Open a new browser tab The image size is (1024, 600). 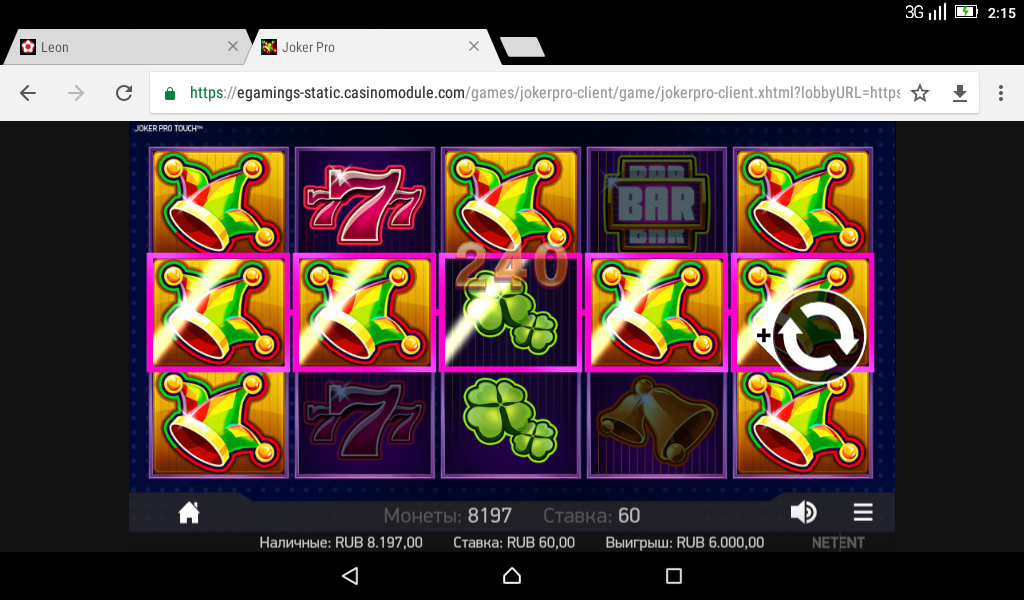522,47
